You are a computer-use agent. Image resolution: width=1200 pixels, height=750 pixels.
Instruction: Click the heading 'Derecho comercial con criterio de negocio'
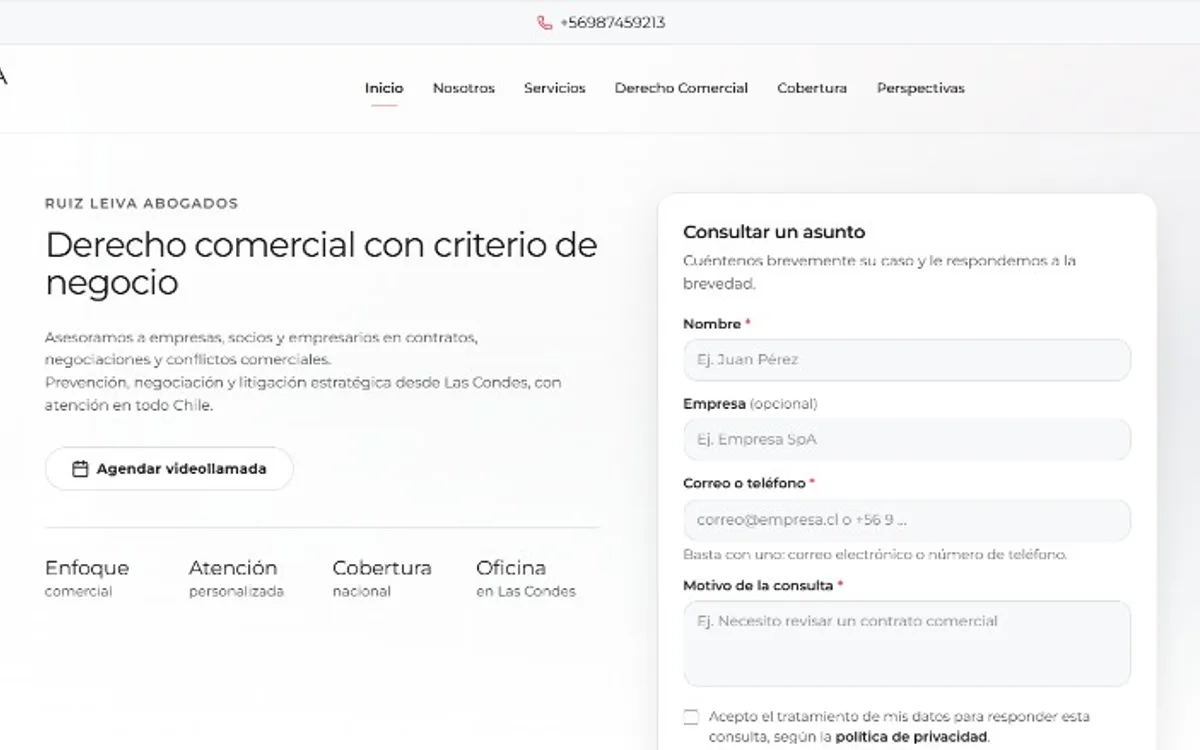[322, 263]
